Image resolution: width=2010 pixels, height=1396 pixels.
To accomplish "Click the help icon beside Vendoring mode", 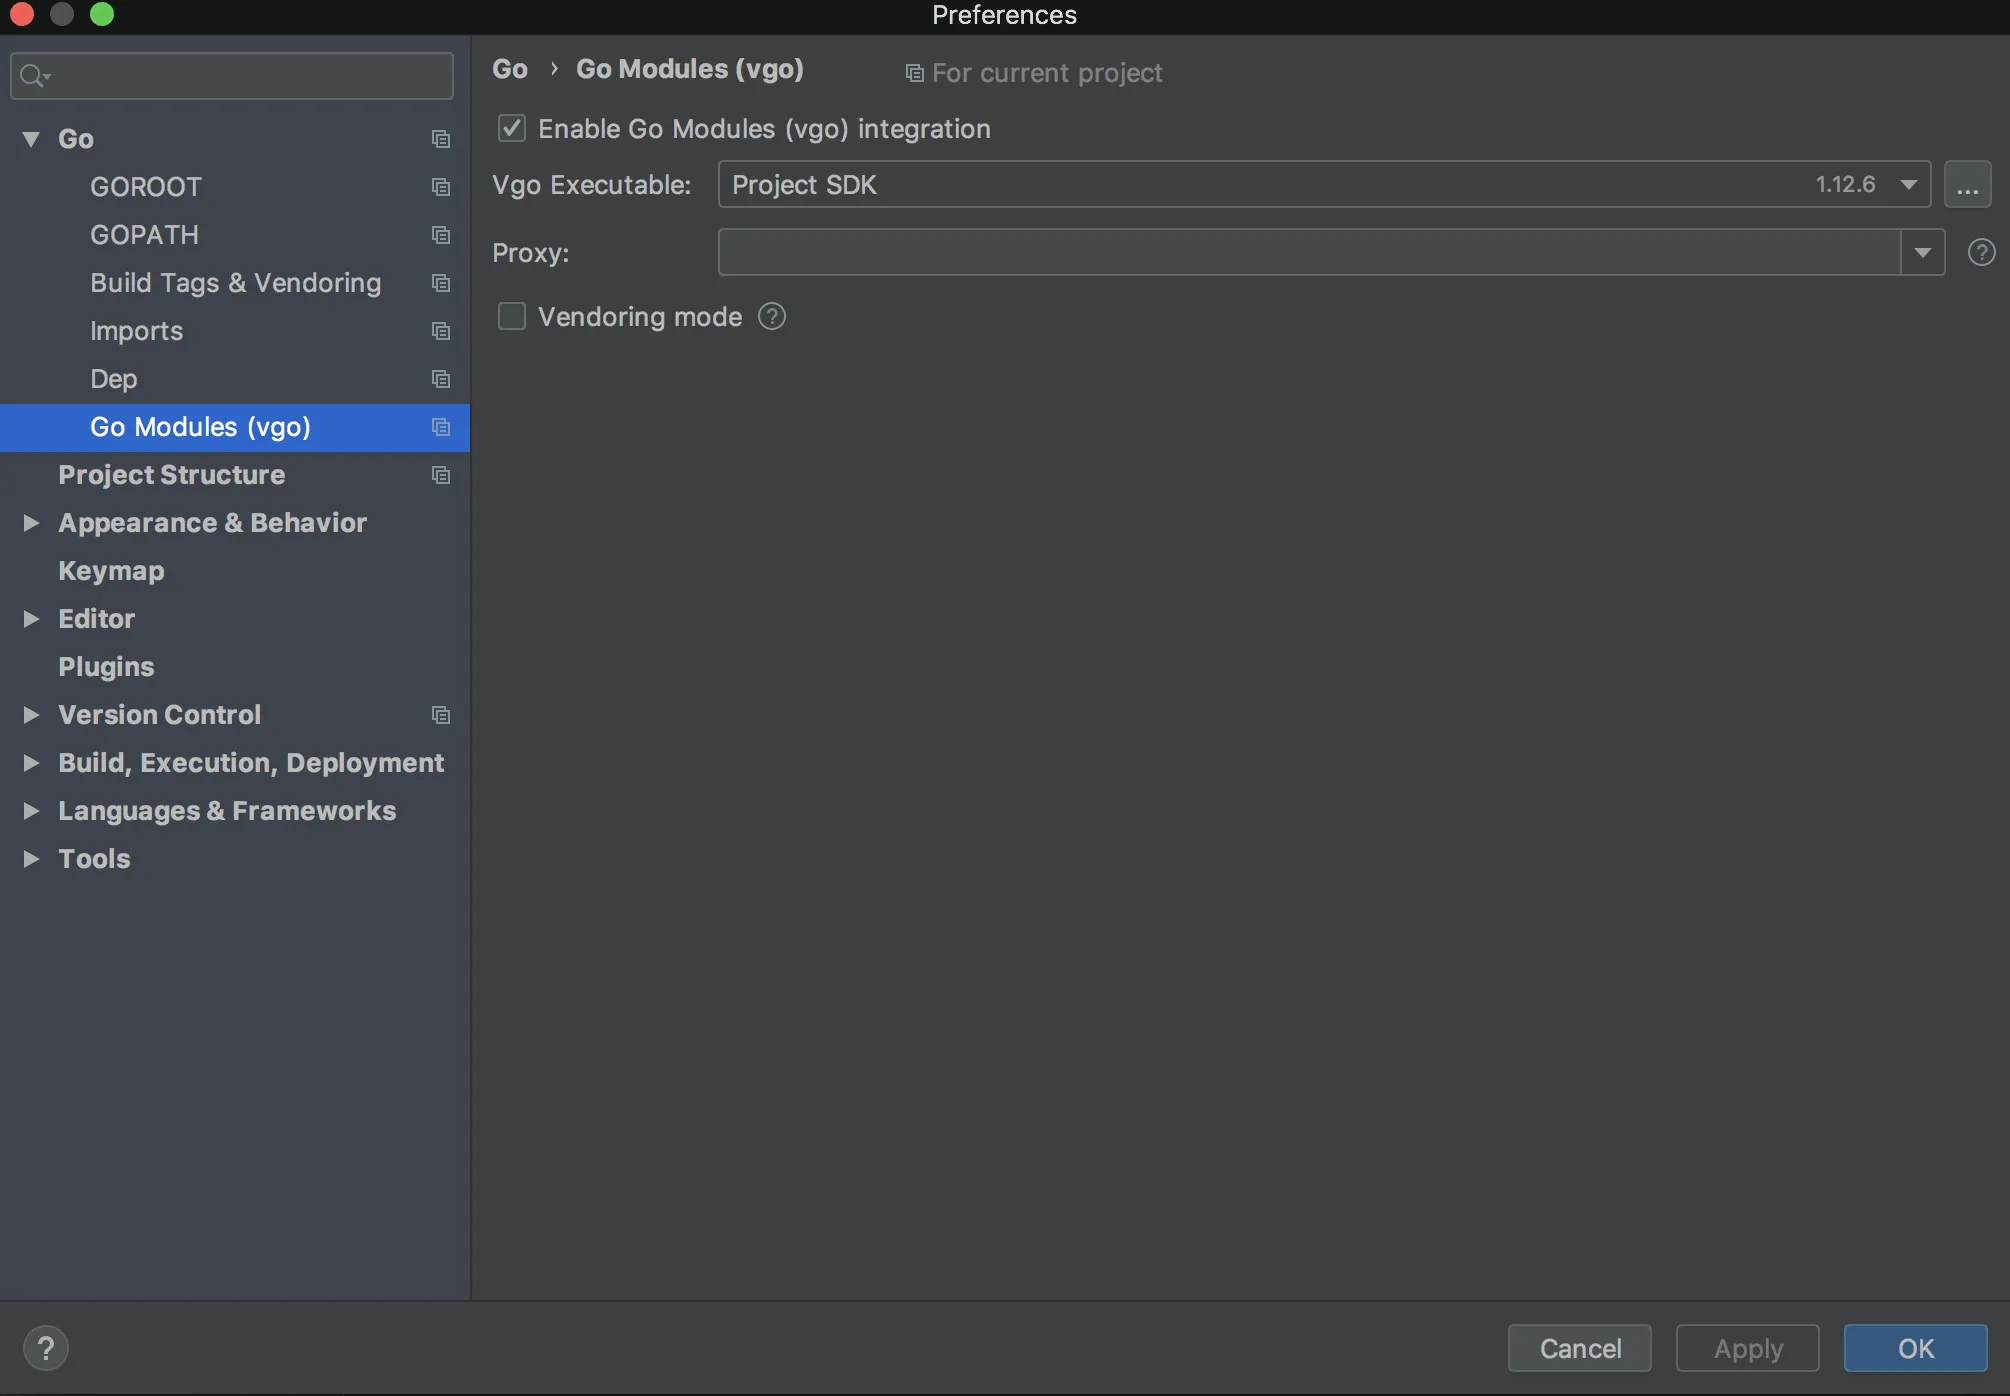I will (772, 317).
